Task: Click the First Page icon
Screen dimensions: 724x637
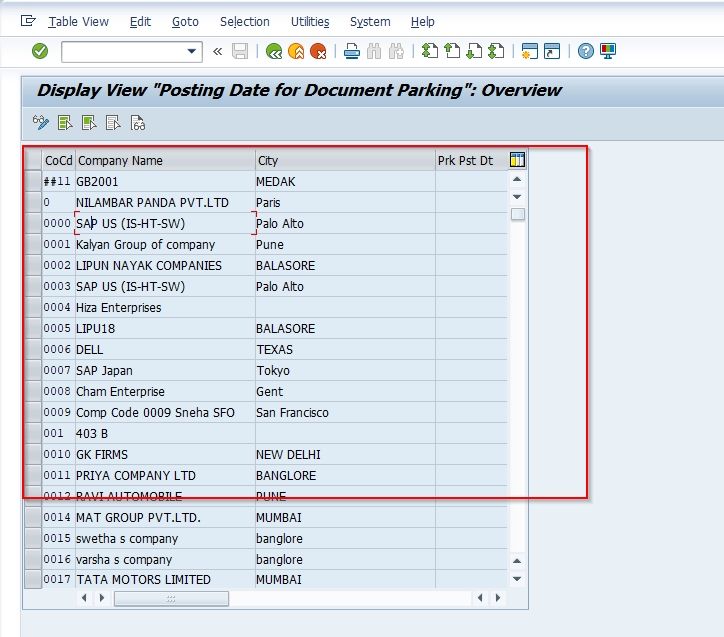Action: tap(430, 51)
